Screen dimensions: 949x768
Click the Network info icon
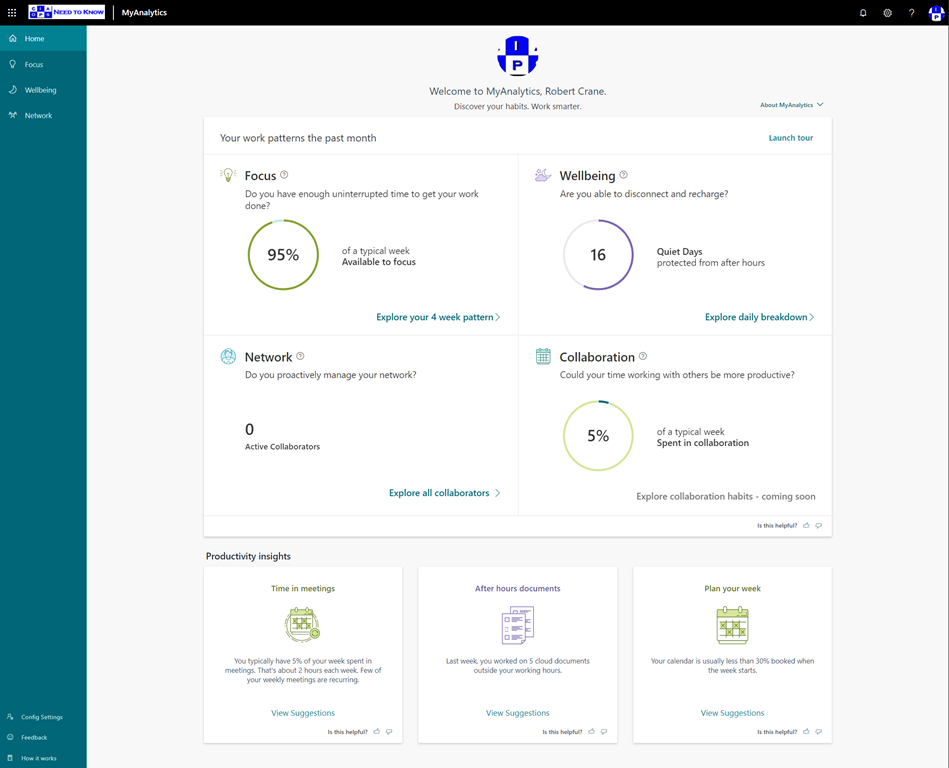pyautogui.click(x=300, y=356)
